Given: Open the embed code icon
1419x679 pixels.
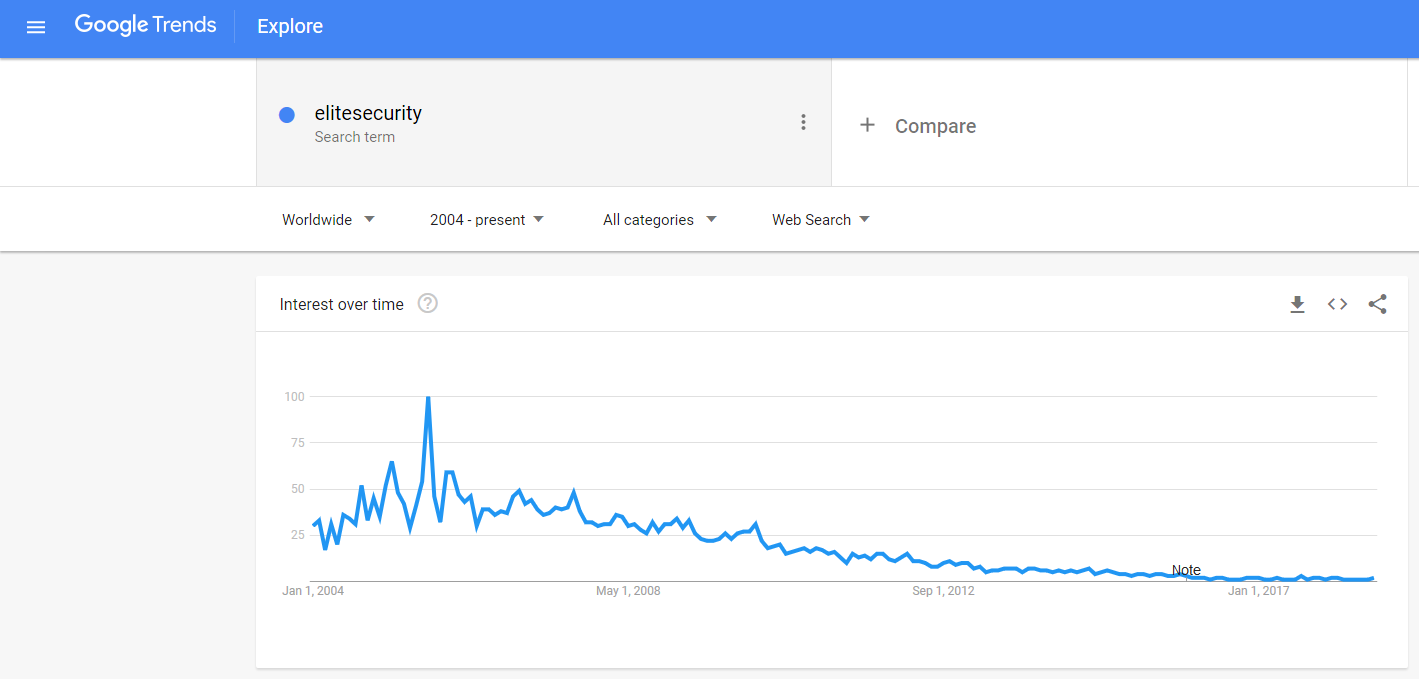Looking at the screenshot, I should tap(1337, 304).
